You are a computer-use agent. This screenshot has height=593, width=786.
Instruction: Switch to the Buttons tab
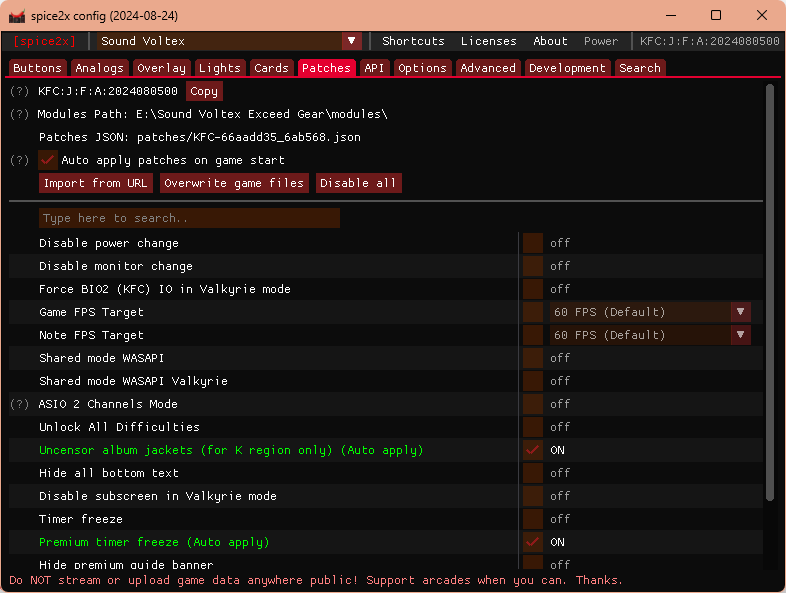click(x=38, y=68)
